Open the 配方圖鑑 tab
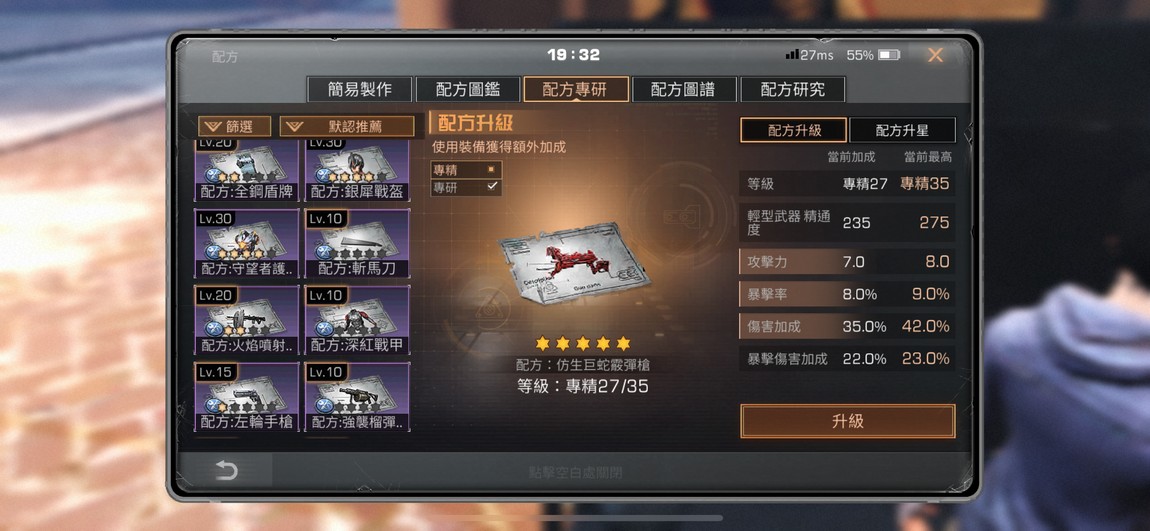This screenshot has height=531, width=1150. tap(468, 89)
